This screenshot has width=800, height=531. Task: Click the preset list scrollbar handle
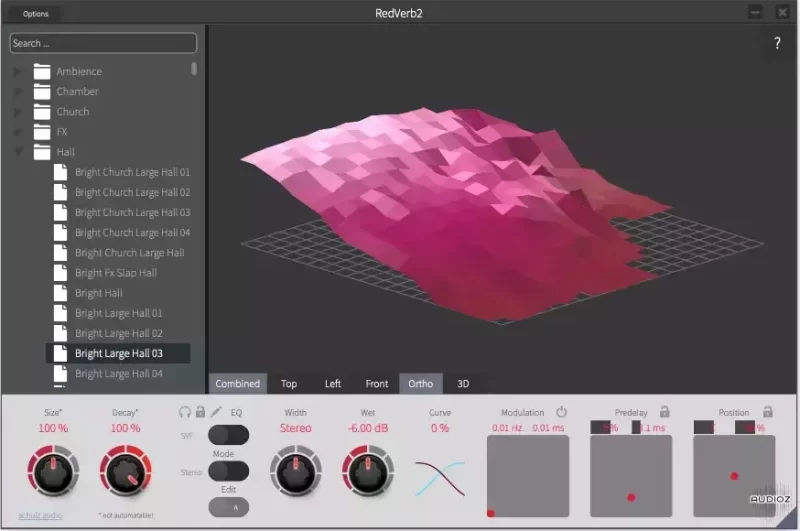click(x=194, y=69)
